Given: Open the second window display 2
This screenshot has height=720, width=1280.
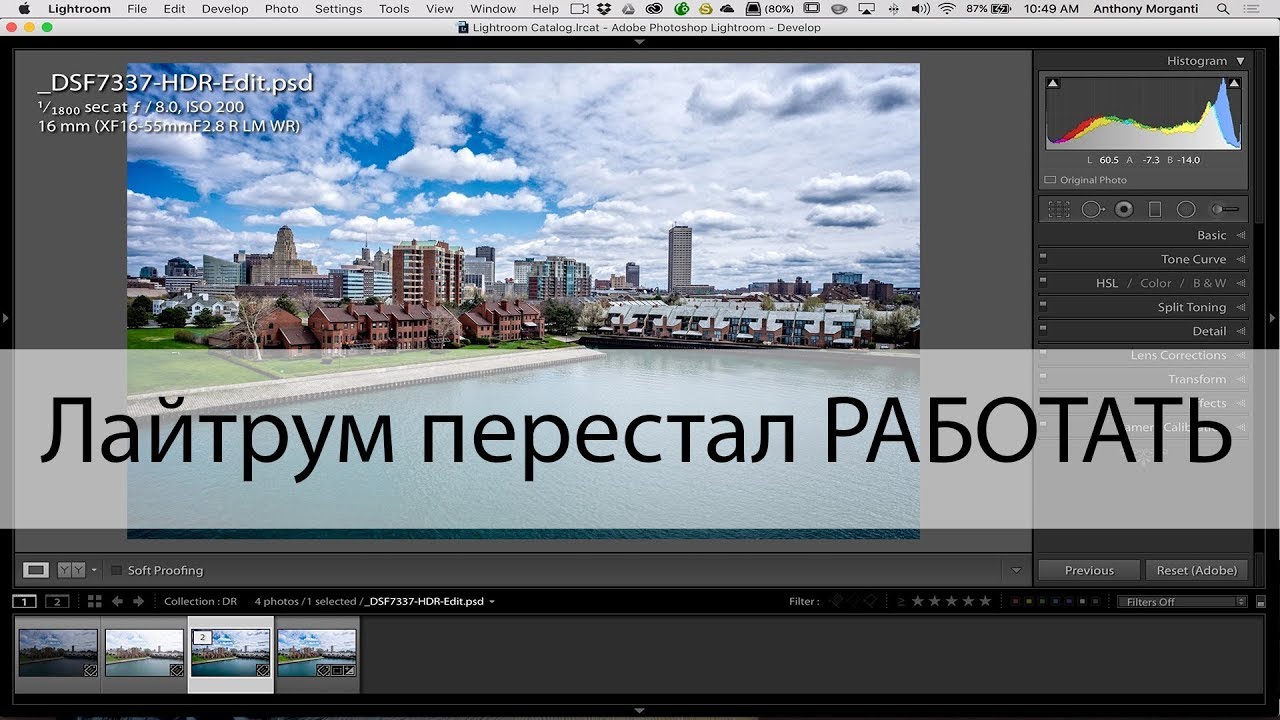Looking at the screenshot, I should (x=57, y=601).
